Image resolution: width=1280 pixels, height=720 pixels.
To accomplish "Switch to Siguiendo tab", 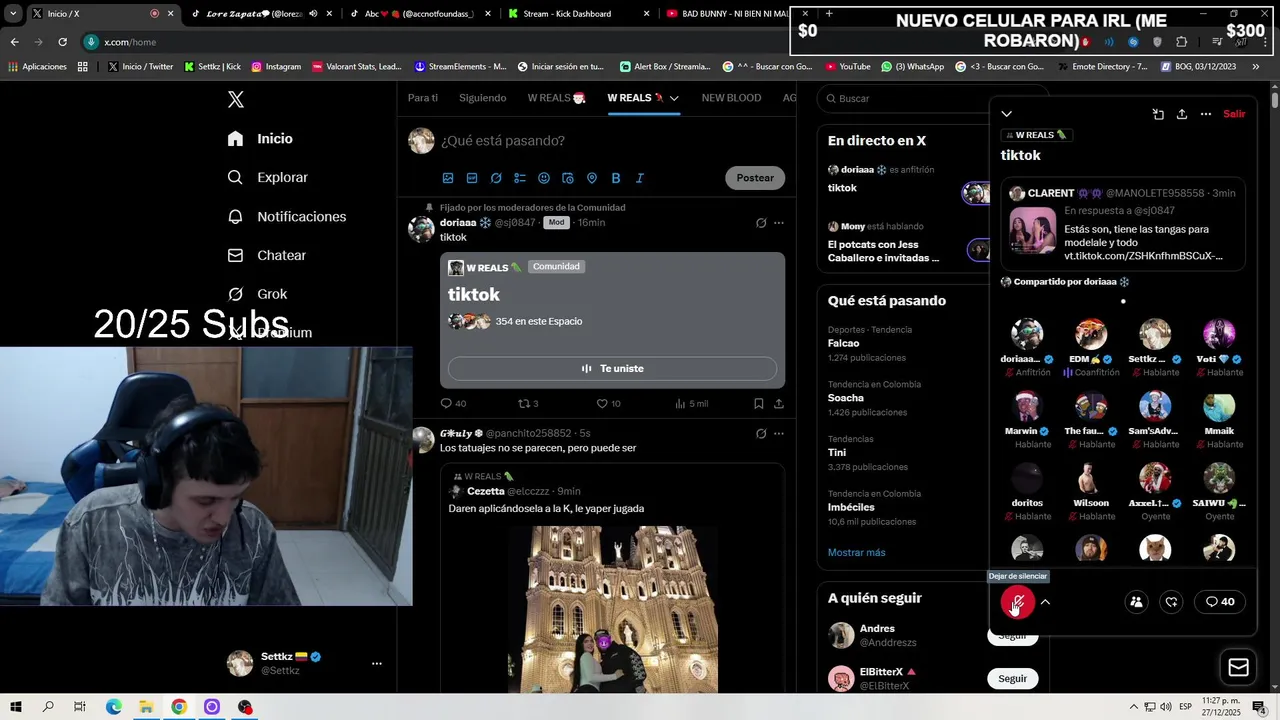I will pos(483,98).
